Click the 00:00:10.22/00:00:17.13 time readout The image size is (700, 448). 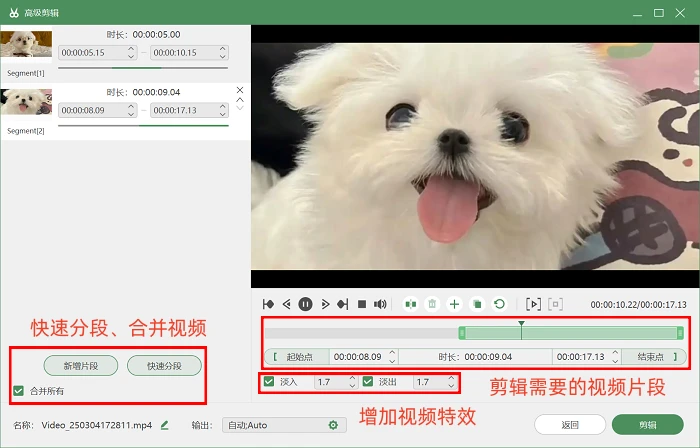(638, 305)
